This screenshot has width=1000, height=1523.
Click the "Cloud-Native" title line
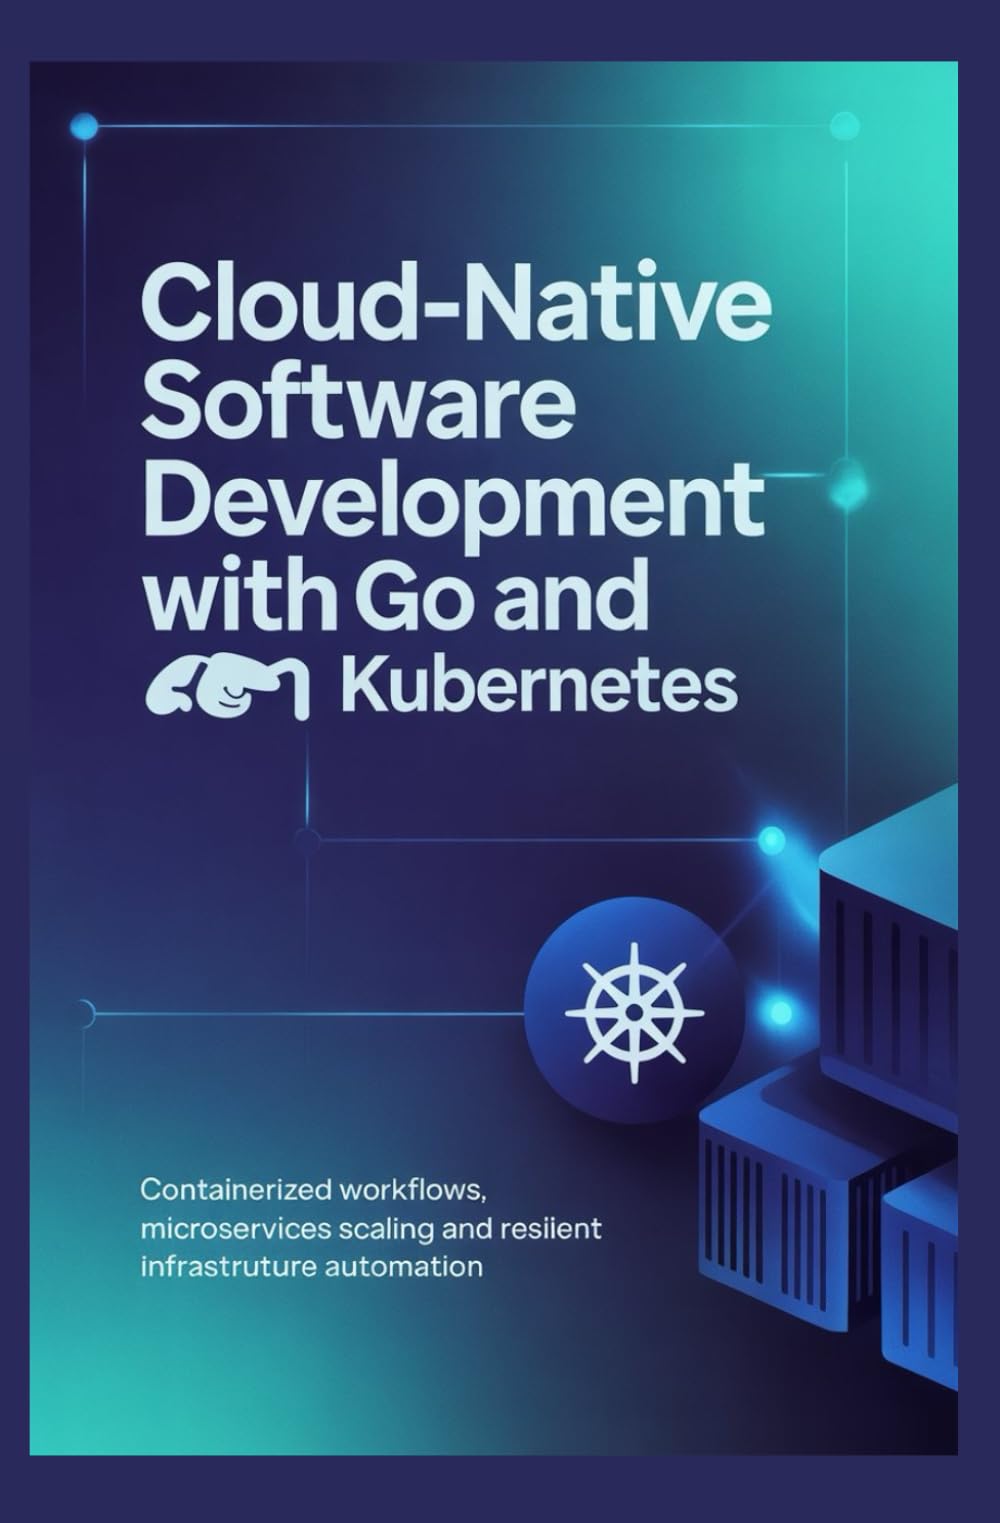(x=457, y=299)
